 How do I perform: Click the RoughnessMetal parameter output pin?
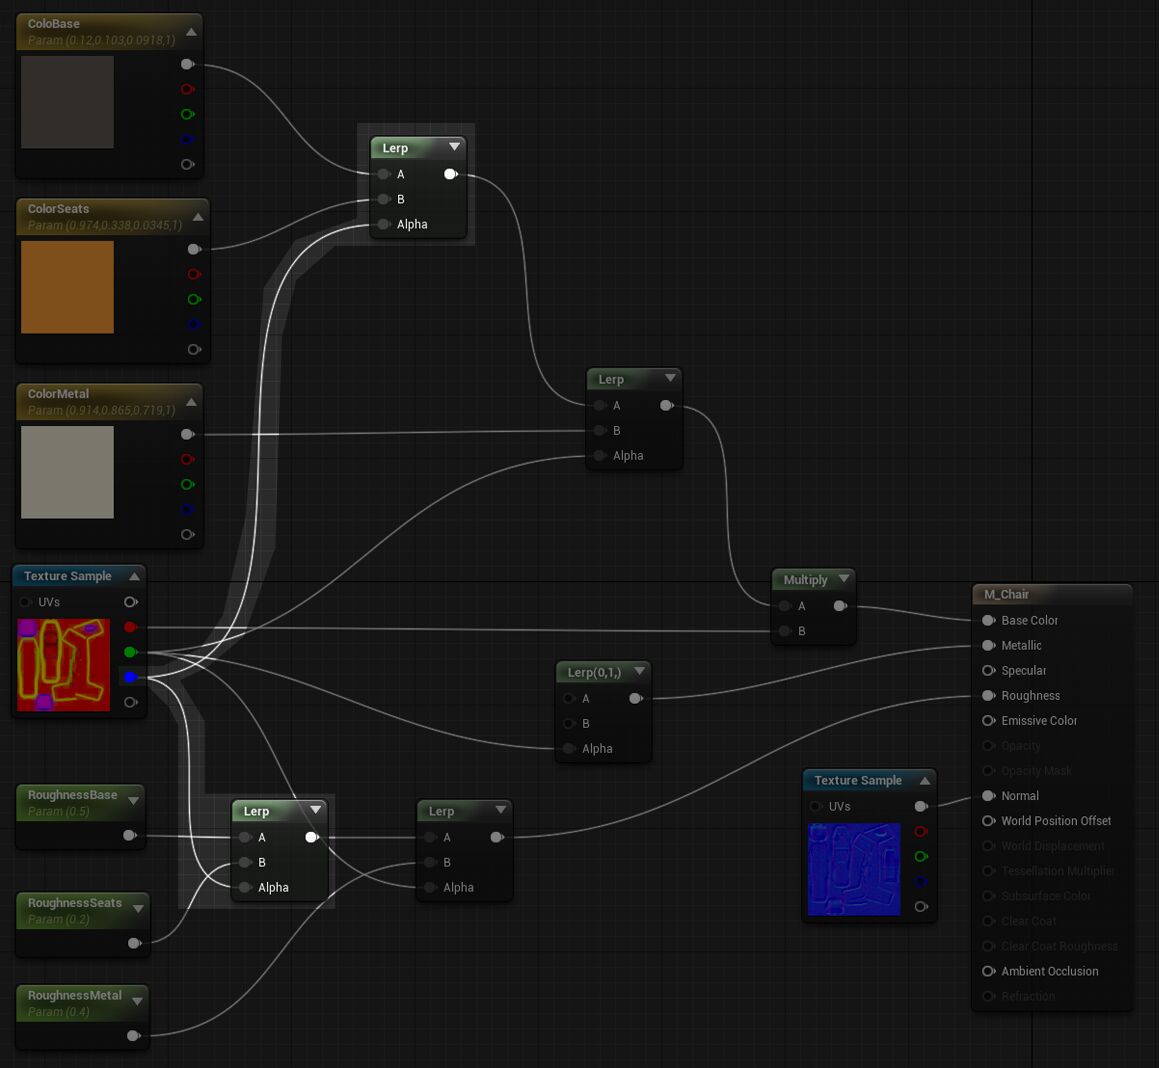coord(133,1036)
